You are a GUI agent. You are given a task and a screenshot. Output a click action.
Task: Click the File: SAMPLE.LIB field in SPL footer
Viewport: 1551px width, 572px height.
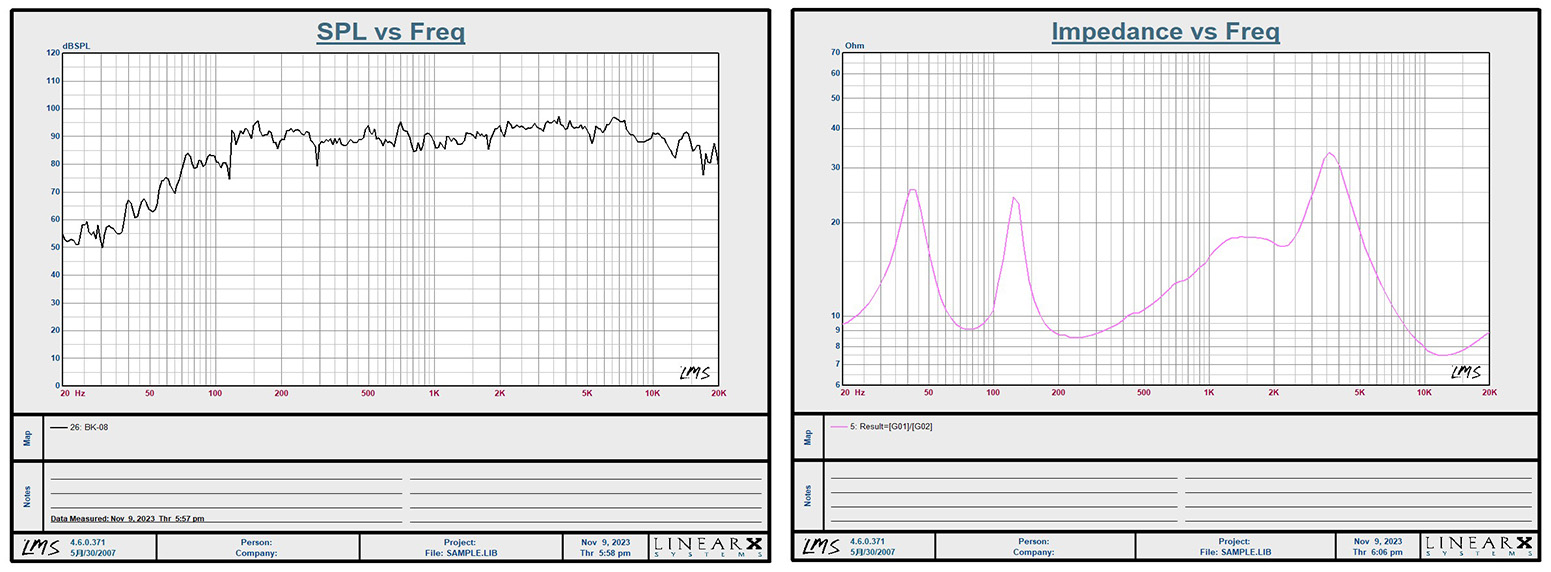coord(459,552)
